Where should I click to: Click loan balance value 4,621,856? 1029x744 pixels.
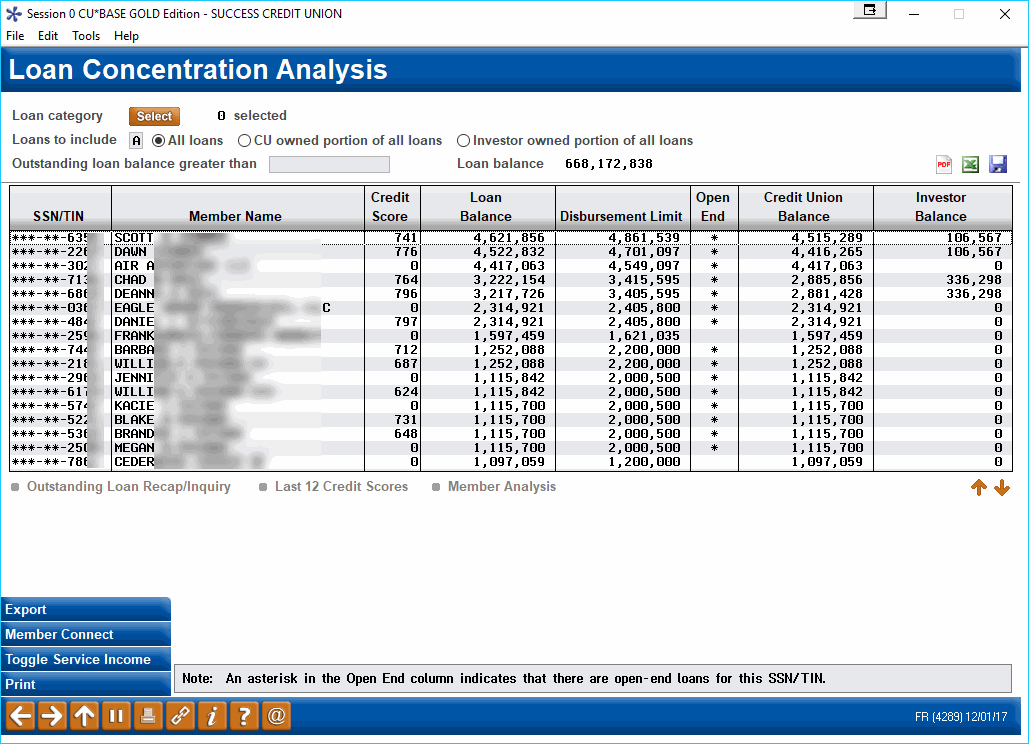(509, 238)
